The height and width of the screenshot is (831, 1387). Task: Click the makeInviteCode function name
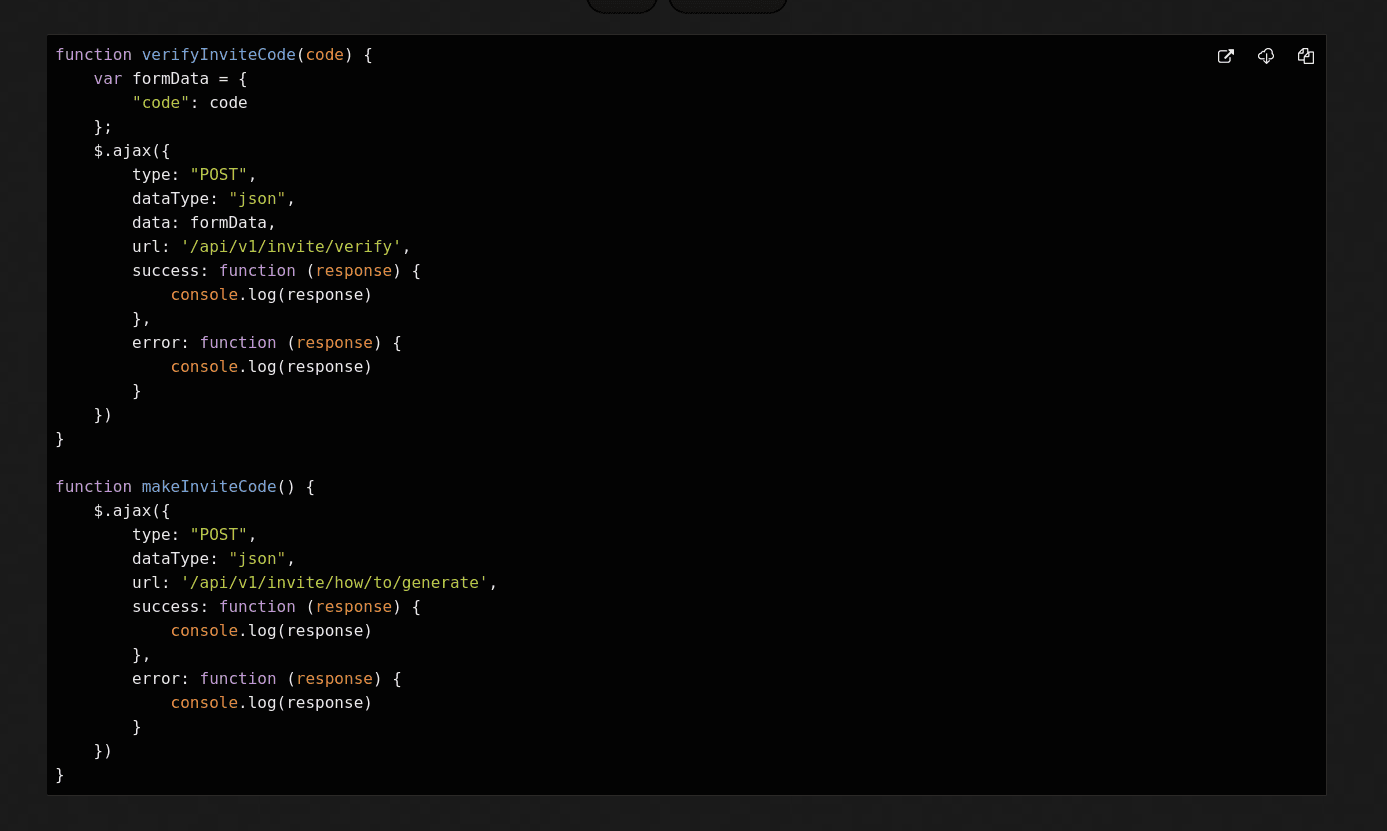click(x=208, y=487)
